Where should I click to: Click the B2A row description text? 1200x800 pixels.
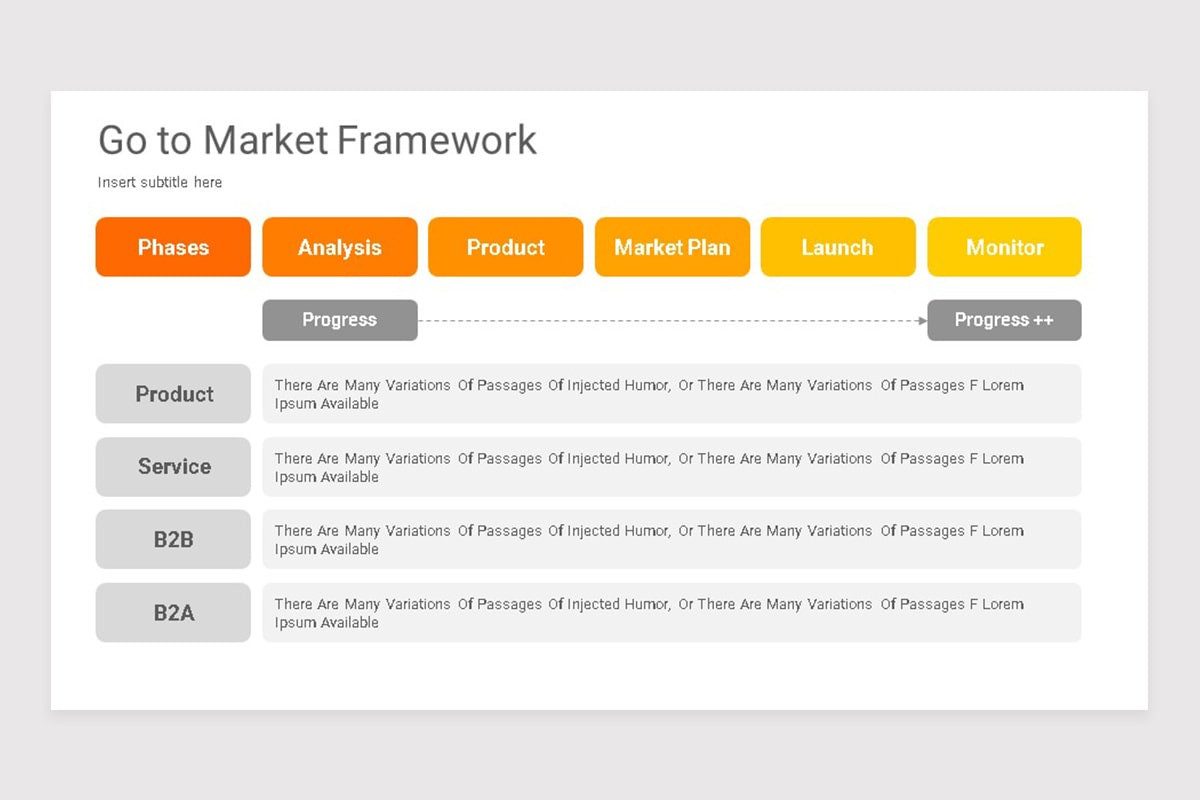(649, 613)
